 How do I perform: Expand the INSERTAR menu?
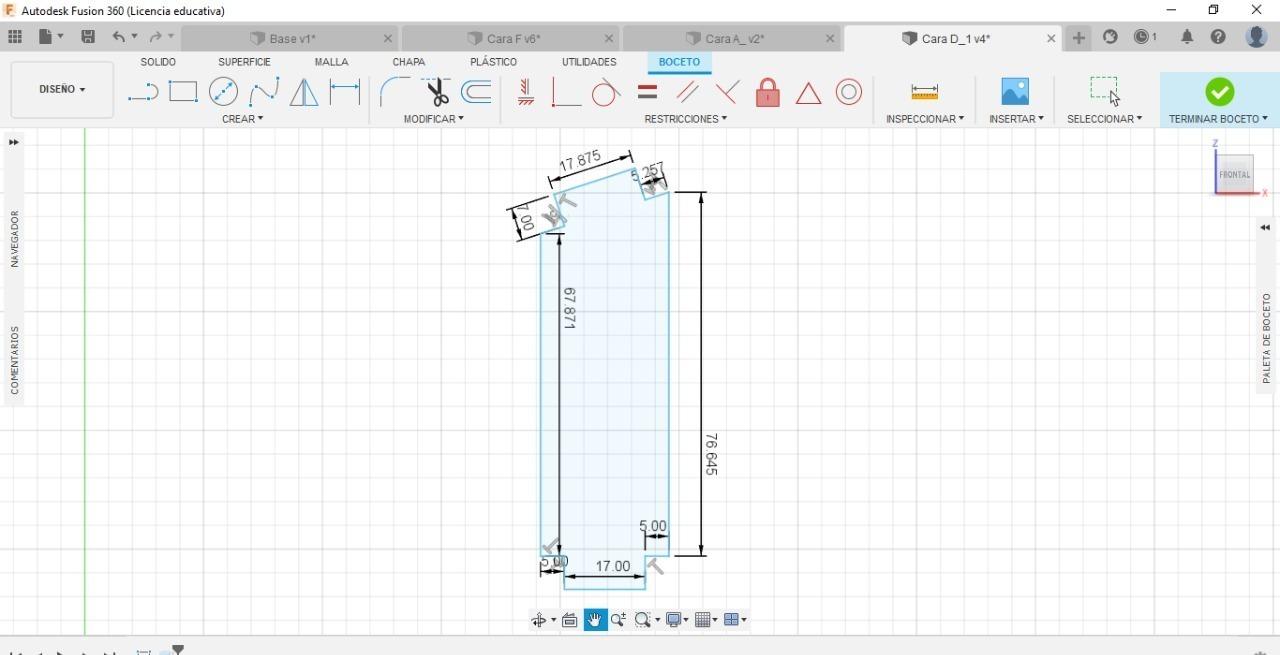pyautogui.click(x=1016, y=119)
